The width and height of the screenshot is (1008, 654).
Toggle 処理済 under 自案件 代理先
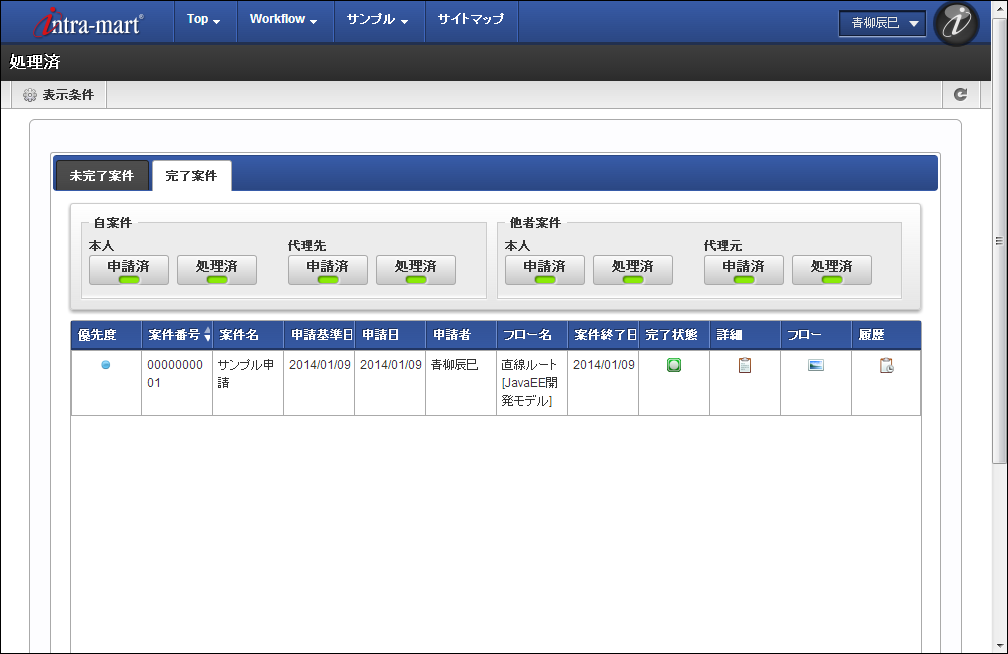click(416, 270)
